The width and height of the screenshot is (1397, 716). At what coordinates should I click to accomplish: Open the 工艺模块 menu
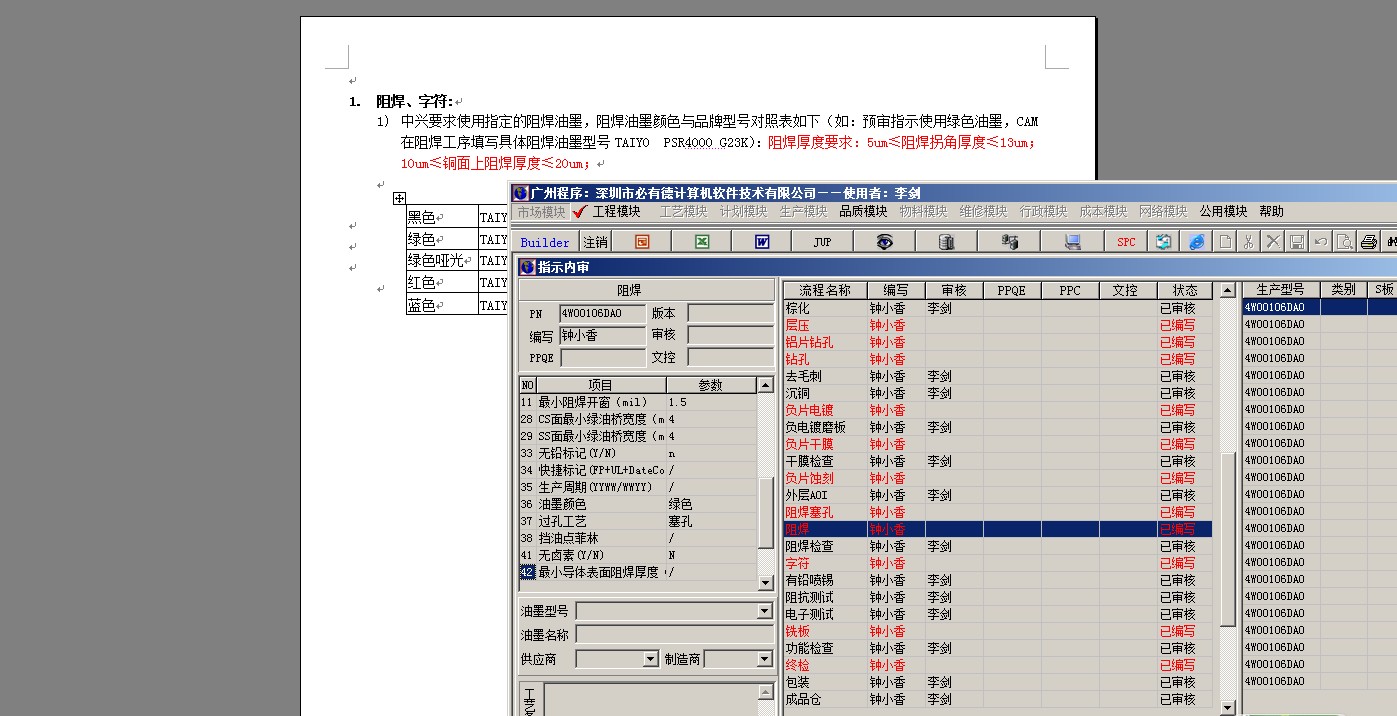pyautogui.click(x=683, y=212)
